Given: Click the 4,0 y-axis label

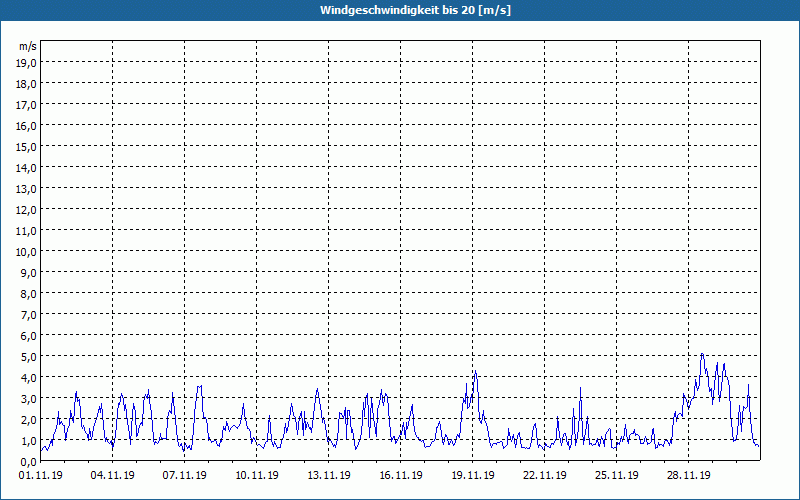Looking at the screenshot, I should pyautogui.click(x=29, y=378).
